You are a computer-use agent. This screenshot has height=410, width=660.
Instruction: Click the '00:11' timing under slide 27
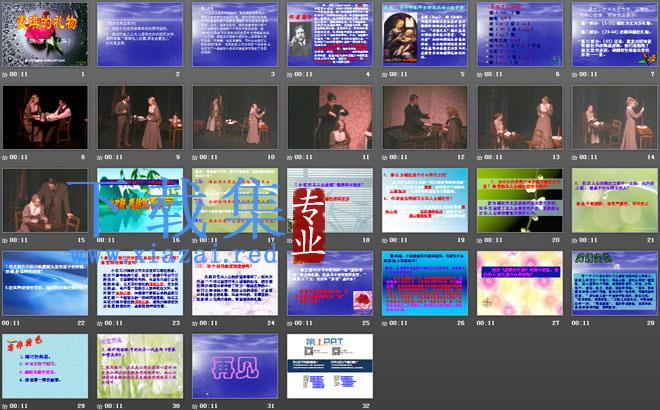point(485,323)
